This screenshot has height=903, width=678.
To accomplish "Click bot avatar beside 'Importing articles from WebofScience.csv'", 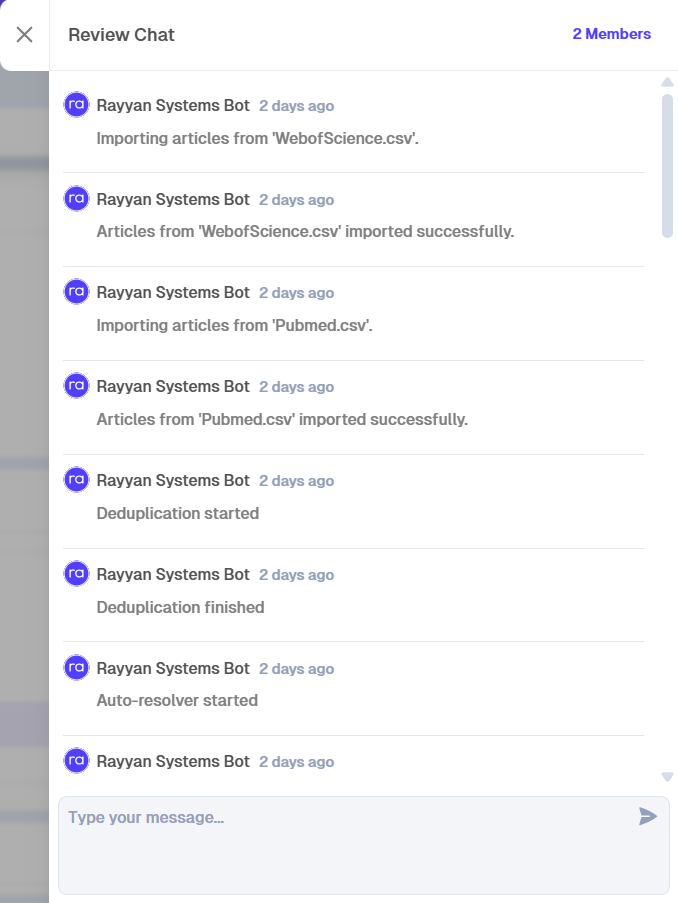I will [76, 105].
